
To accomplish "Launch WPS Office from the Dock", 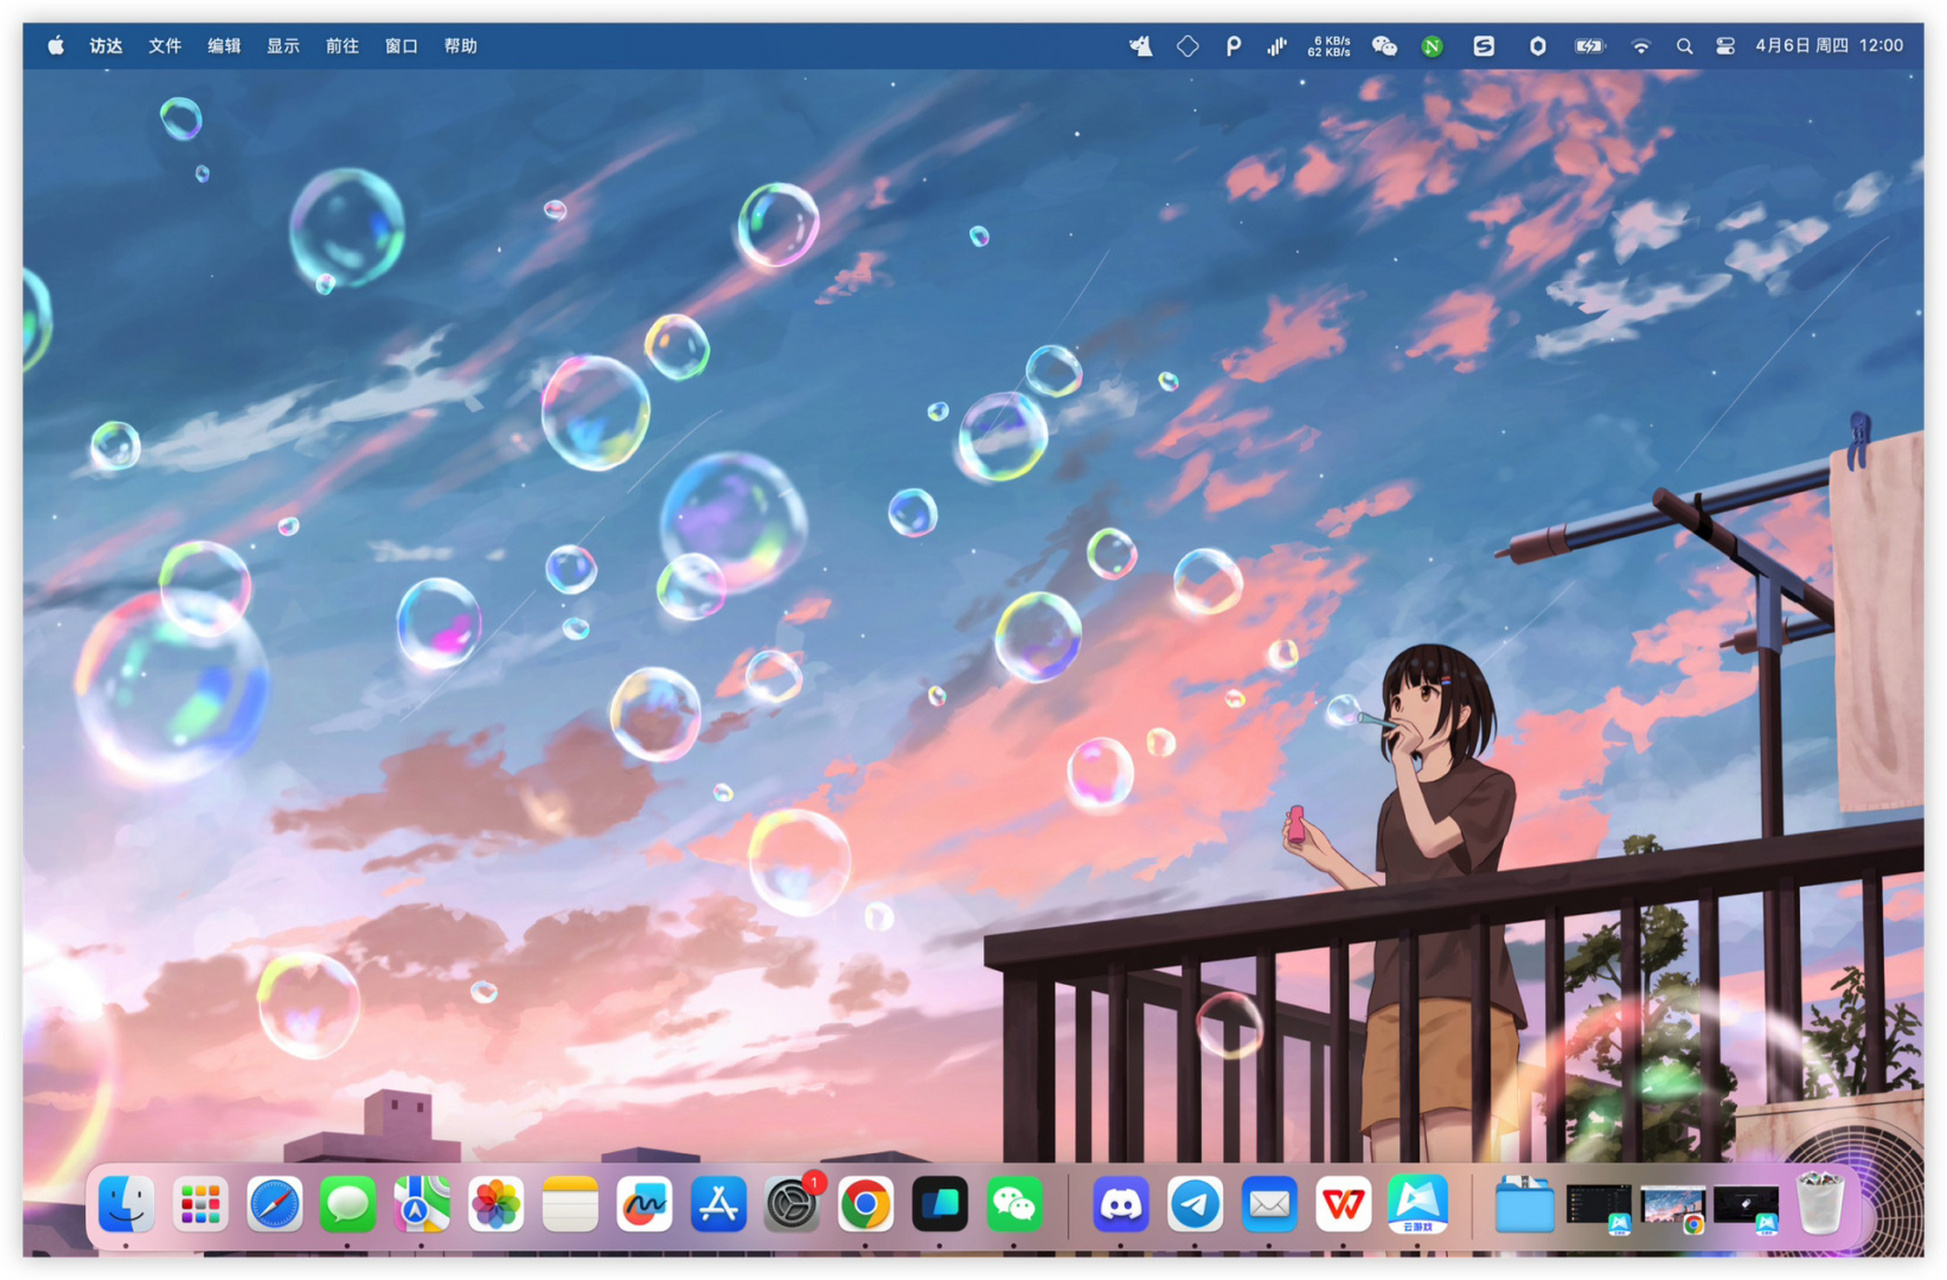I will pos(1342,1204).
